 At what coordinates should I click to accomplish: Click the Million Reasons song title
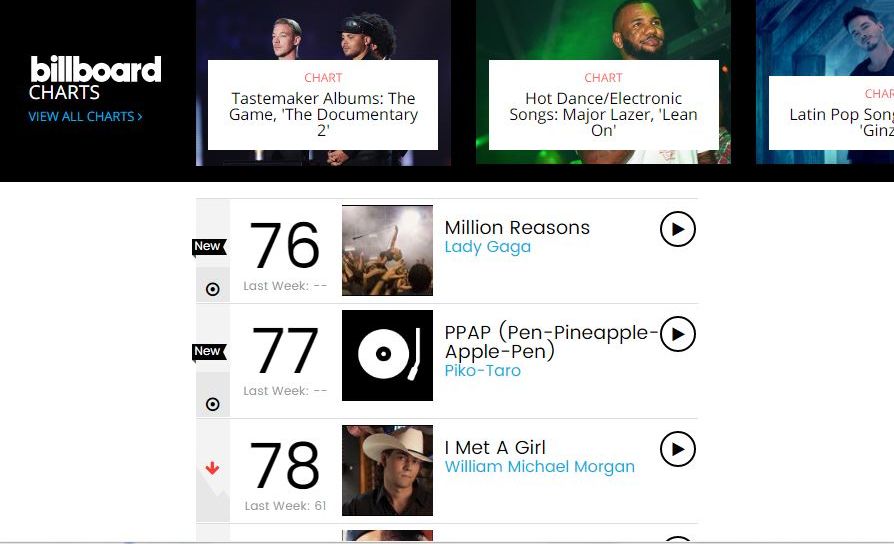(x=517, y=227)
